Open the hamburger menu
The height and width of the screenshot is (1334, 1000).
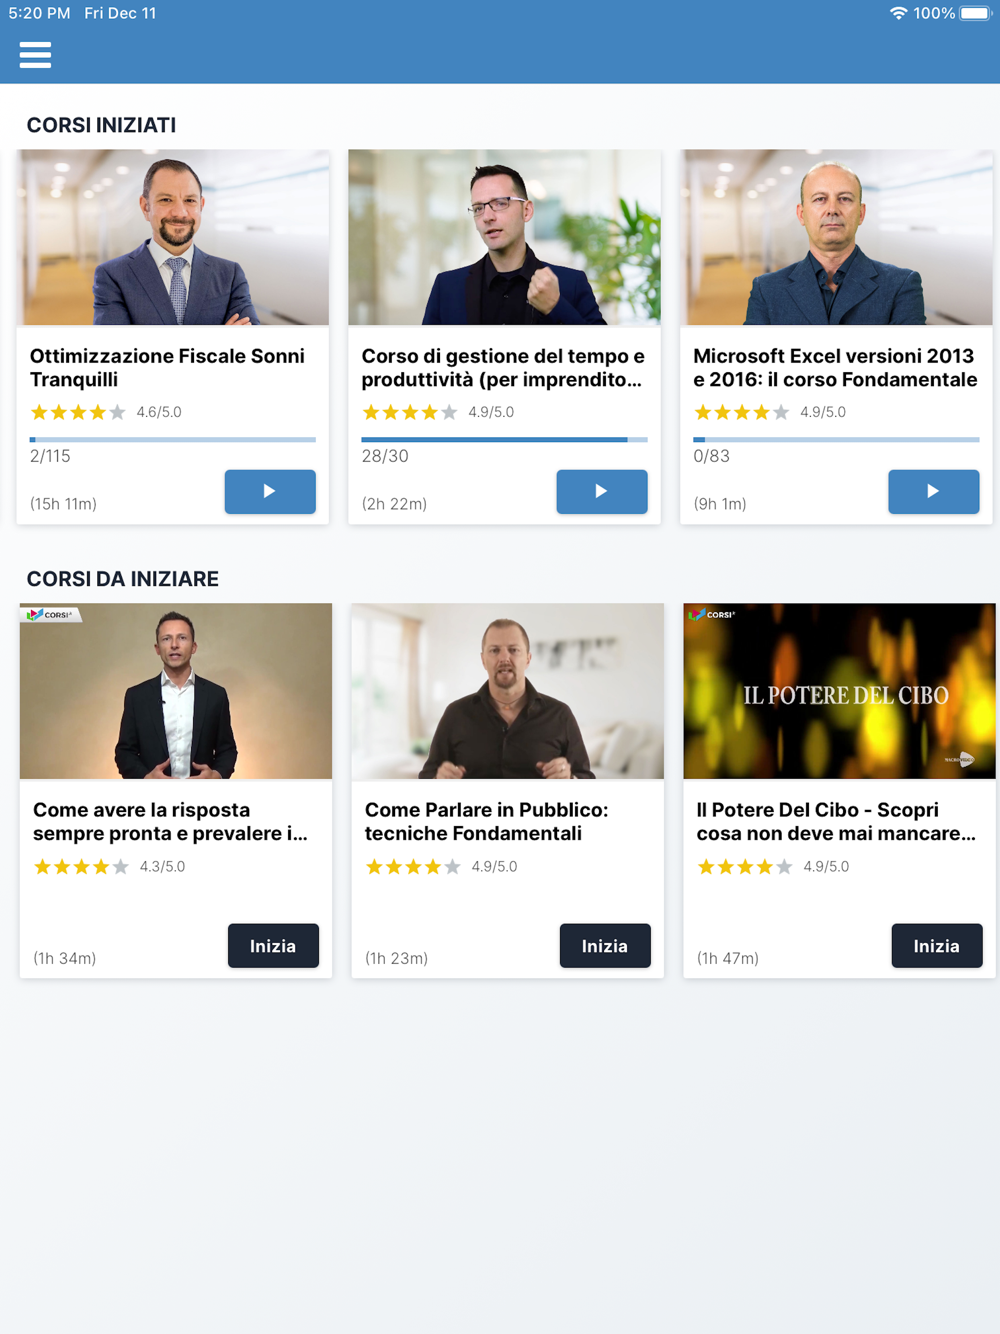pyautogui.click(x=35, y=55)
